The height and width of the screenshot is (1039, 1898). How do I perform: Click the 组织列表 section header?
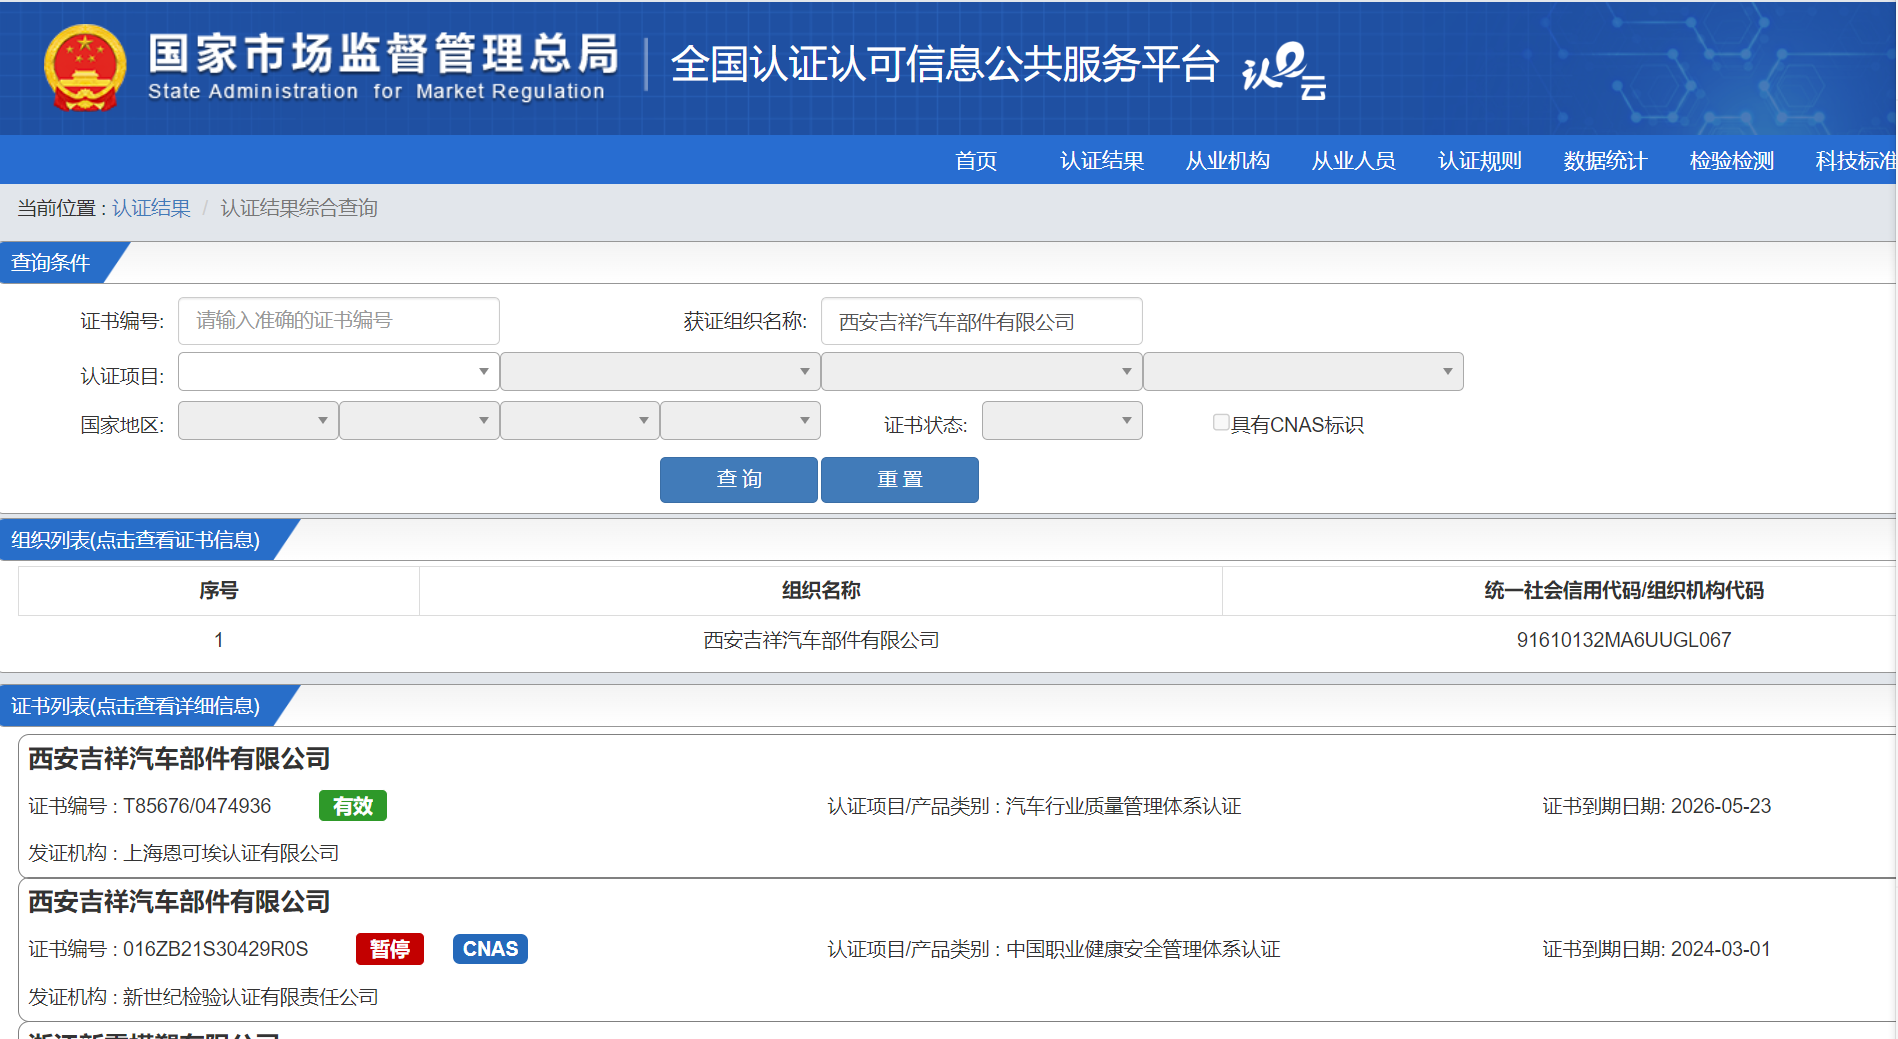coord(136,540)
